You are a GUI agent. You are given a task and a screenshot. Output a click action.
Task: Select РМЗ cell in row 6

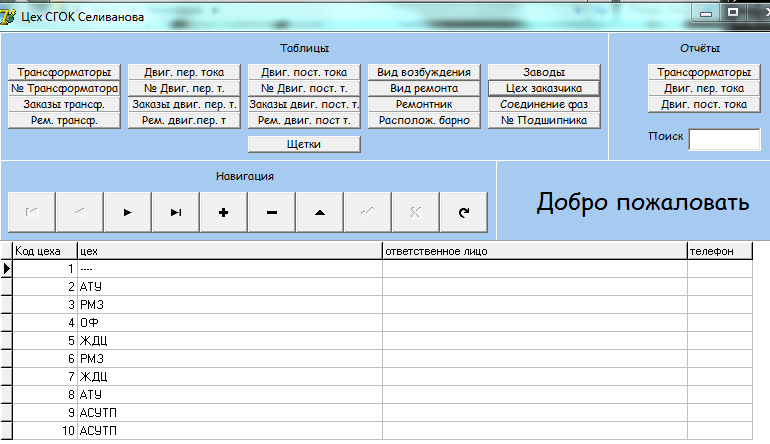tap(230, 359)
